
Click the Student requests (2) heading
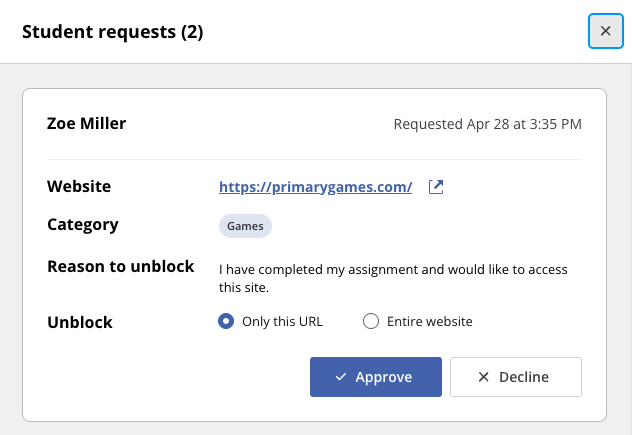(x=112, y=31)
